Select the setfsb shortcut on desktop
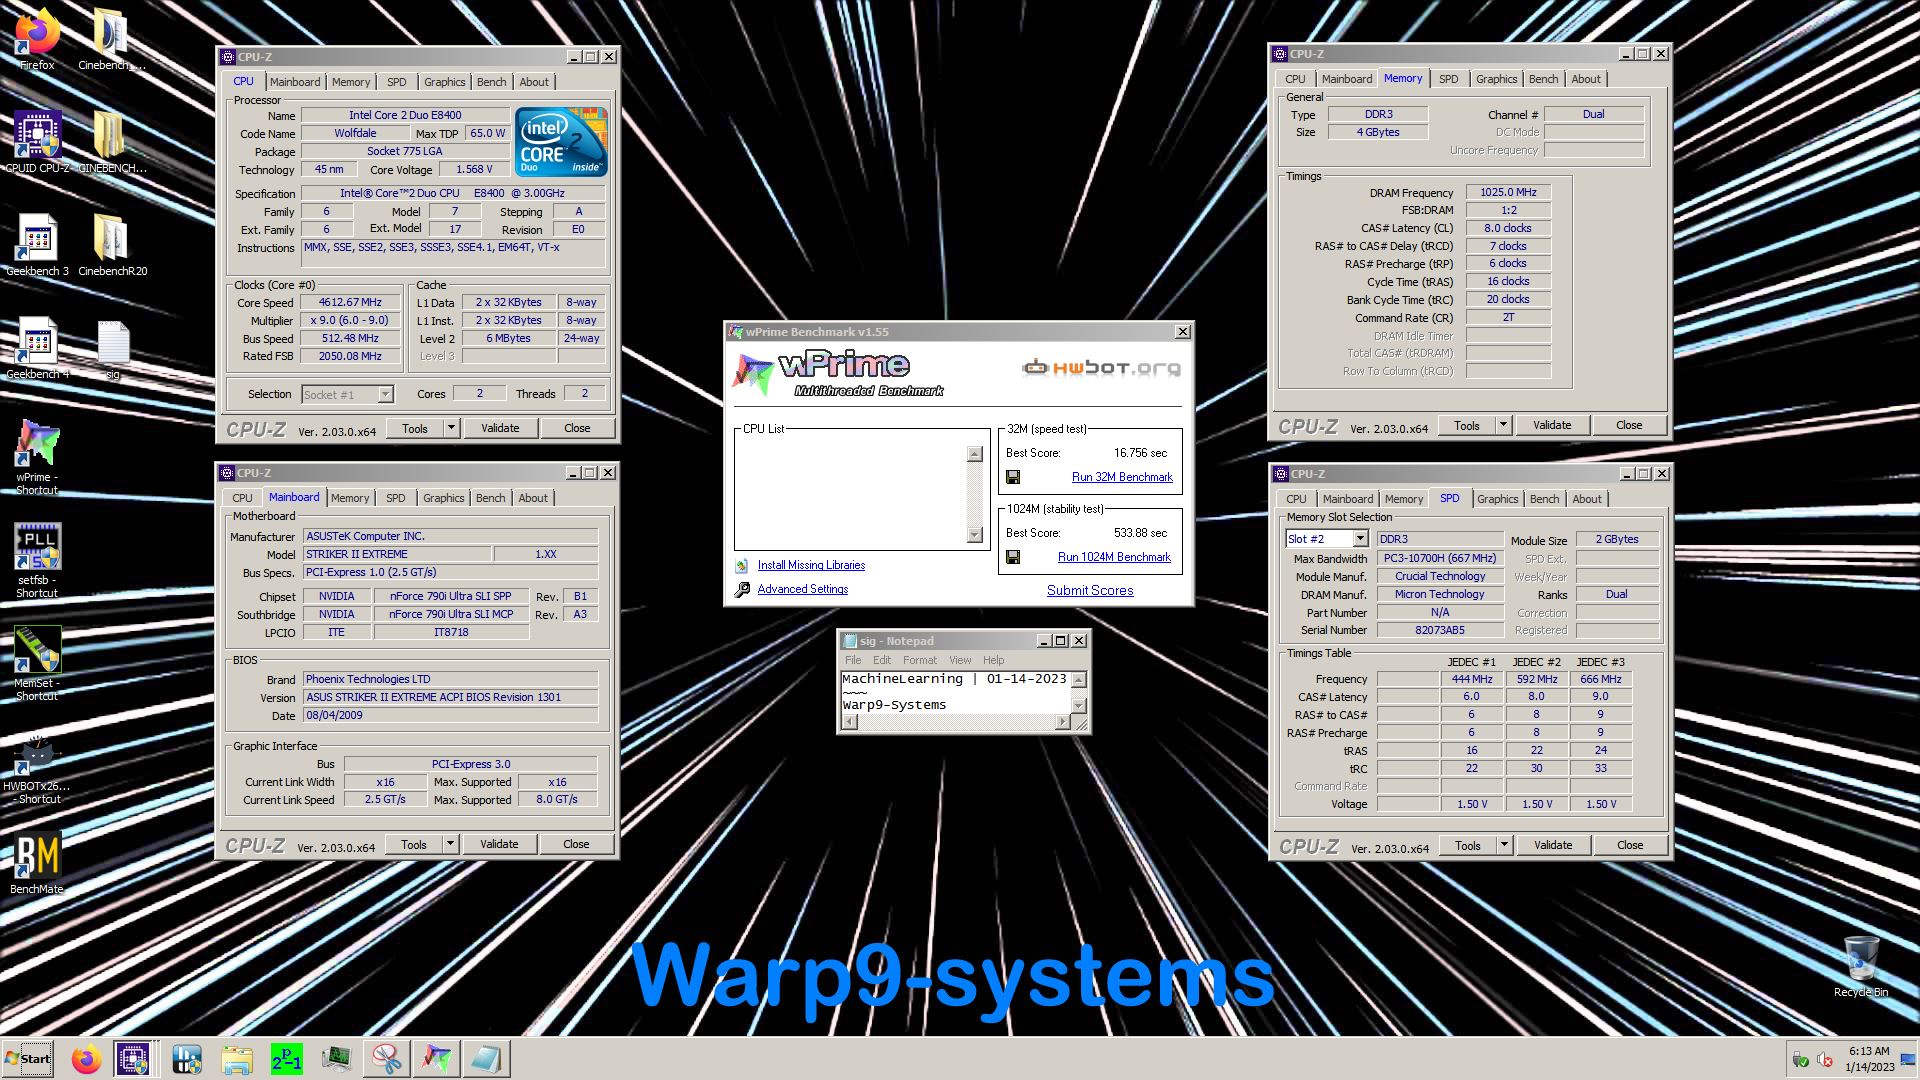Image resolution: width=1920 pixels, height=1080 pixels. tap(37, 560)
